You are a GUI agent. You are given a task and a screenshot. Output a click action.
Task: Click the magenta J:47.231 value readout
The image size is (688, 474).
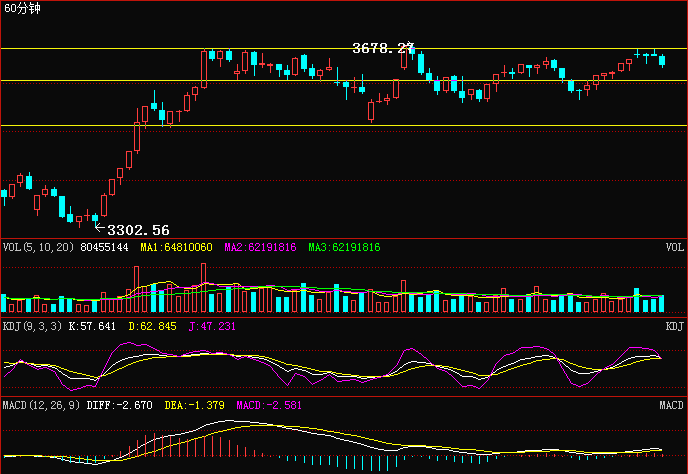(x=212, y=326)
